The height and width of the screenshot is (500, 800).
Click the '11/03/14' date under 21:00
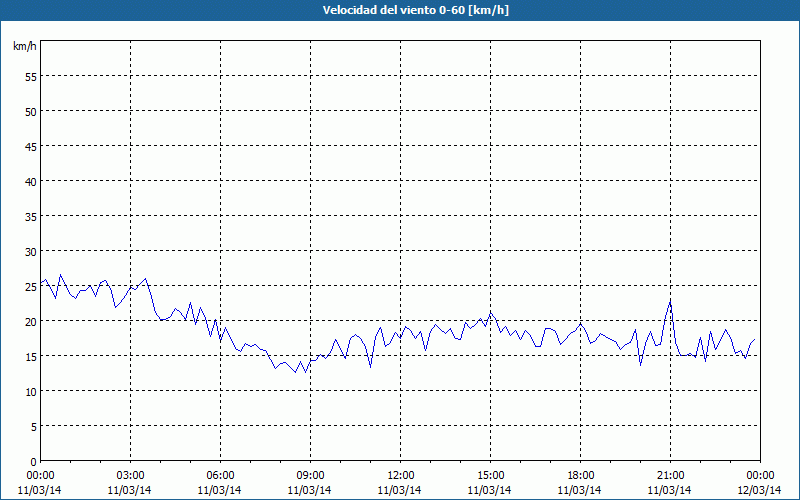pyautogui.click(x=669, y=490)
